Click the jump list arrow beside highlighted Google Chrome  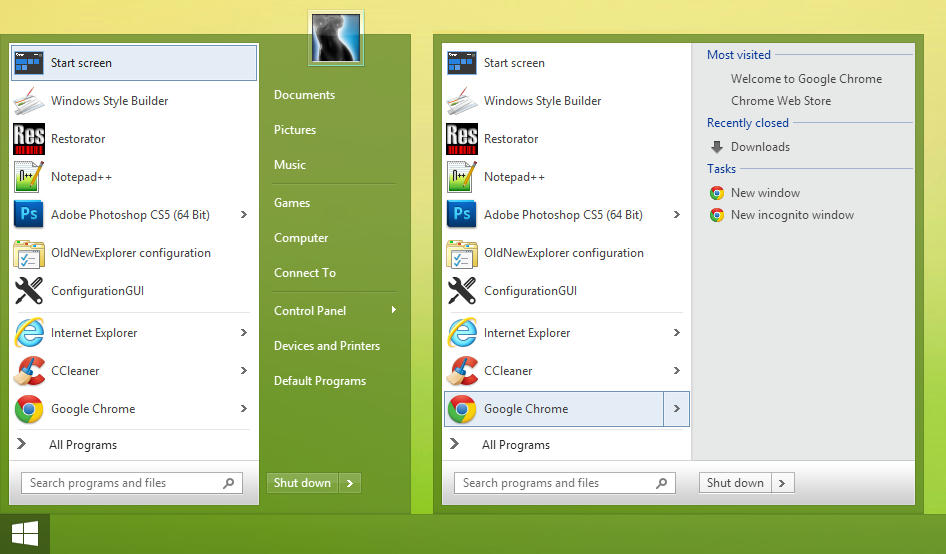[x=677, y=409]
